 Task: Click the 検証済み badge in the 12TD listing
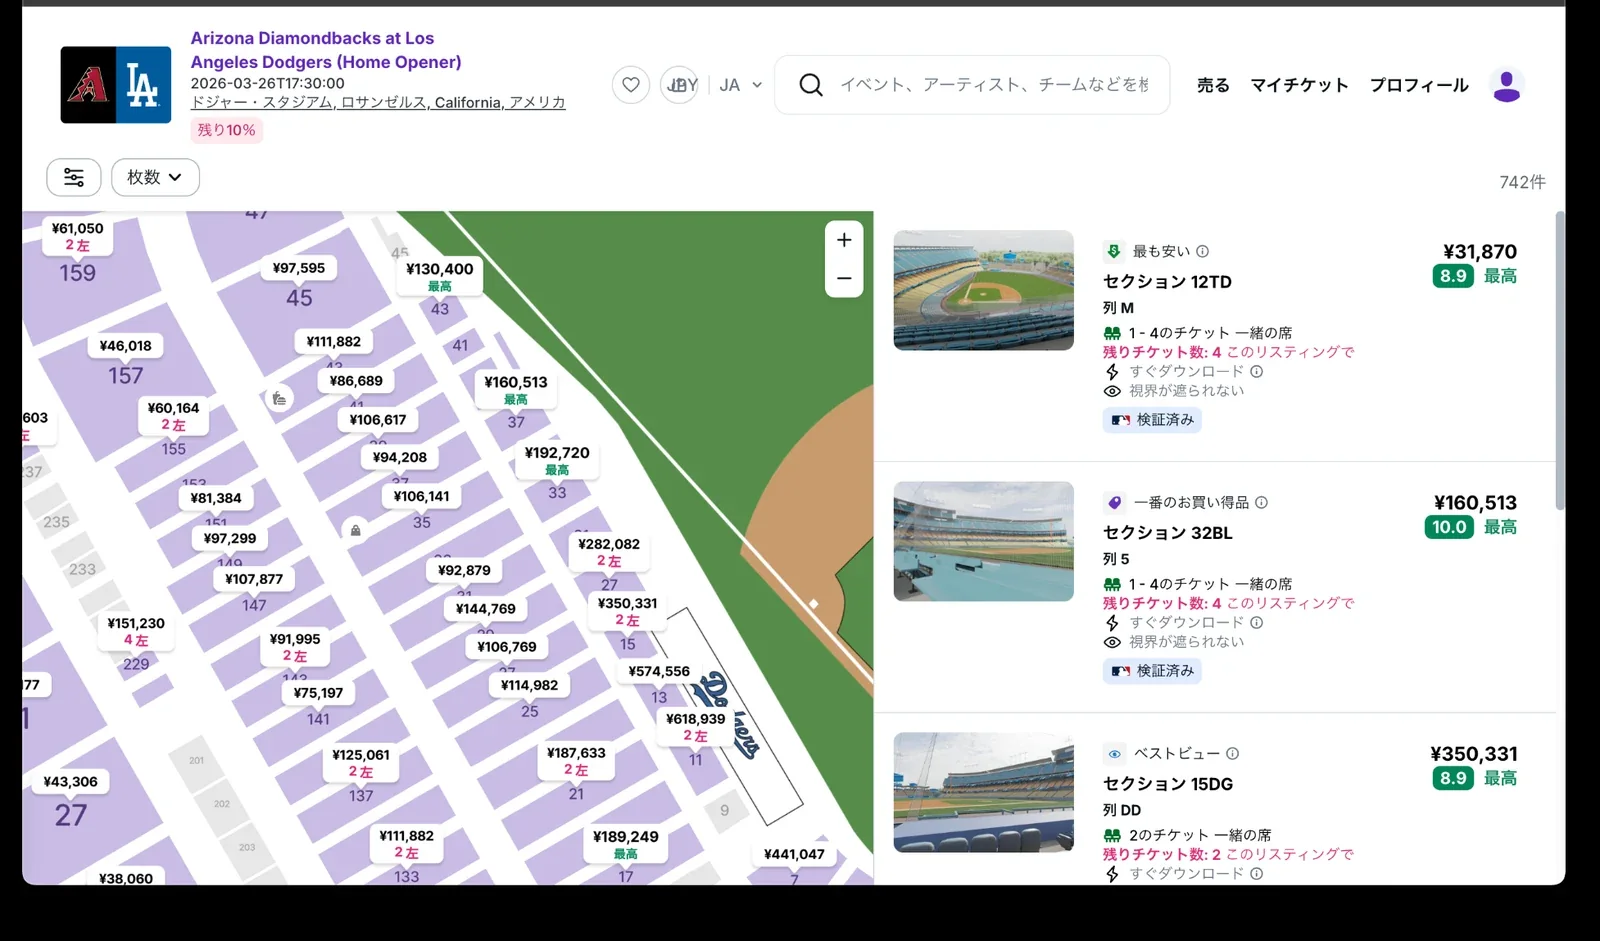click(x=1152, y=420)
